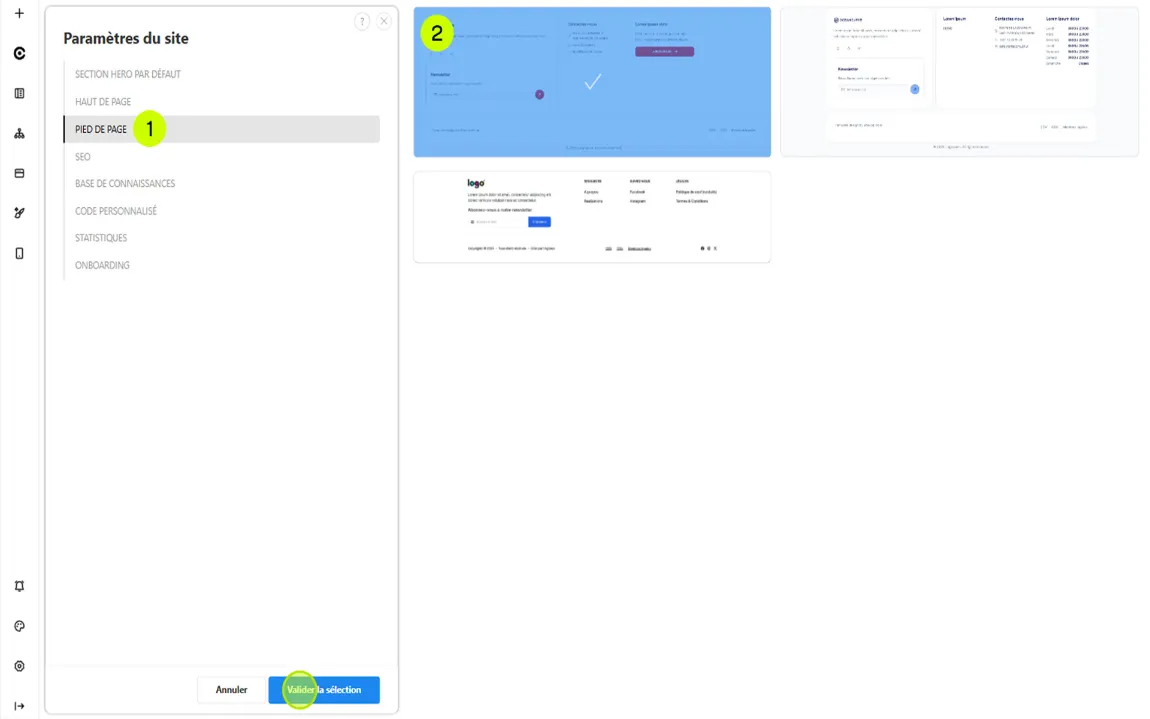Open the settings gear icon in sidebar
1150x719 pixels.
pos(19,666)
